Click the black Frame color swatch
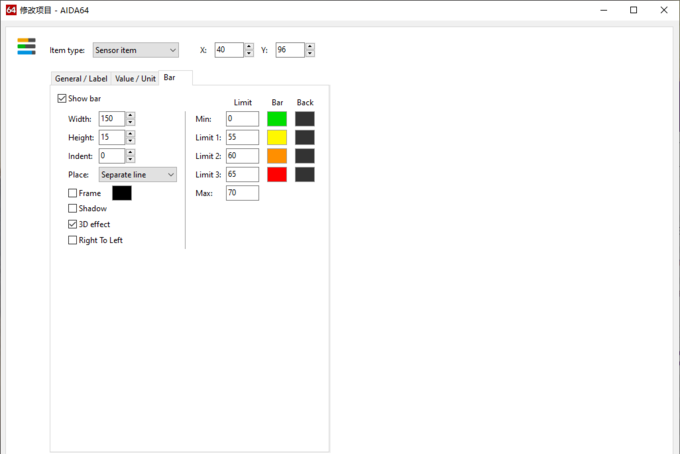This screenshot has height=454, width=680. point(122,193)
